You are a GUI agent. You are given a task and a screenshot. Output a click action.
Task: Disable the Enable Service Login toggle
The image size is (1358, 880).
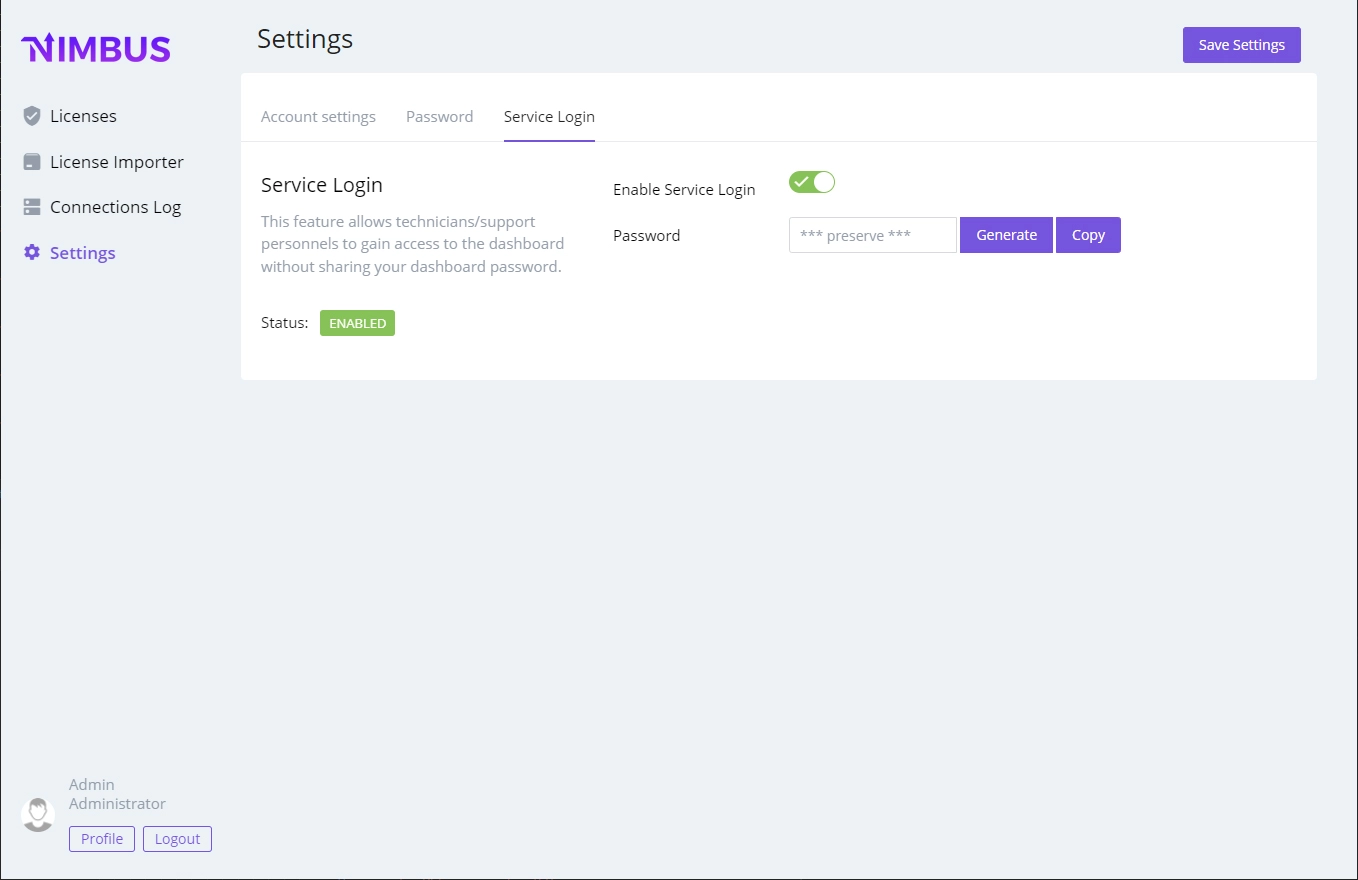812,182
